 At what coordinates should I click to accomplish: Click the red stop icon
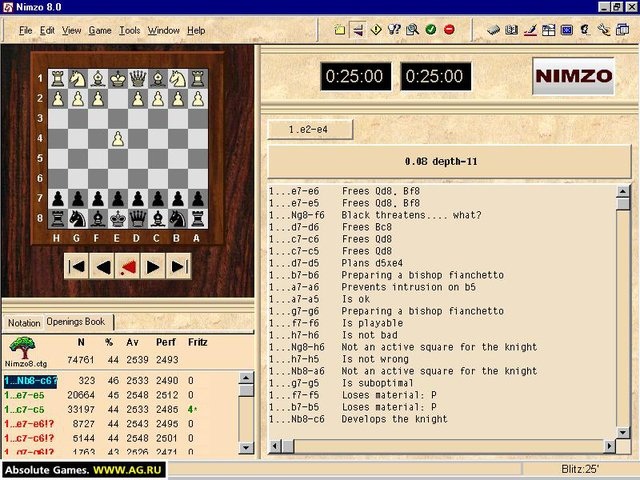click(449, 29)
